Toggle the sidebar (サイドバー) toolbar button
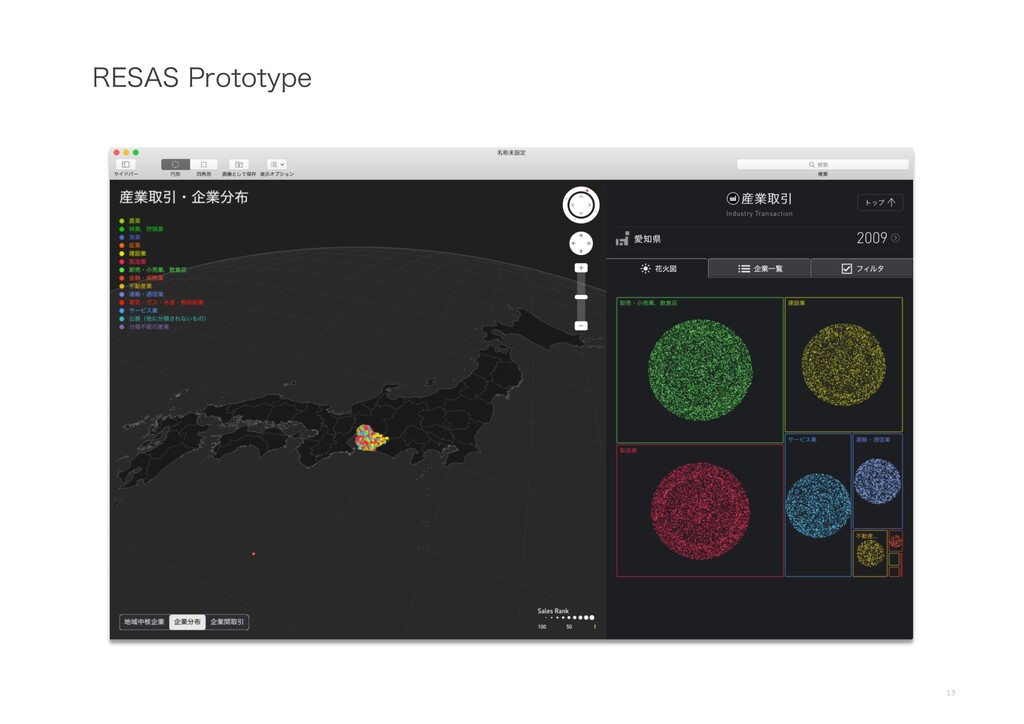 click(x=125, y=165)
